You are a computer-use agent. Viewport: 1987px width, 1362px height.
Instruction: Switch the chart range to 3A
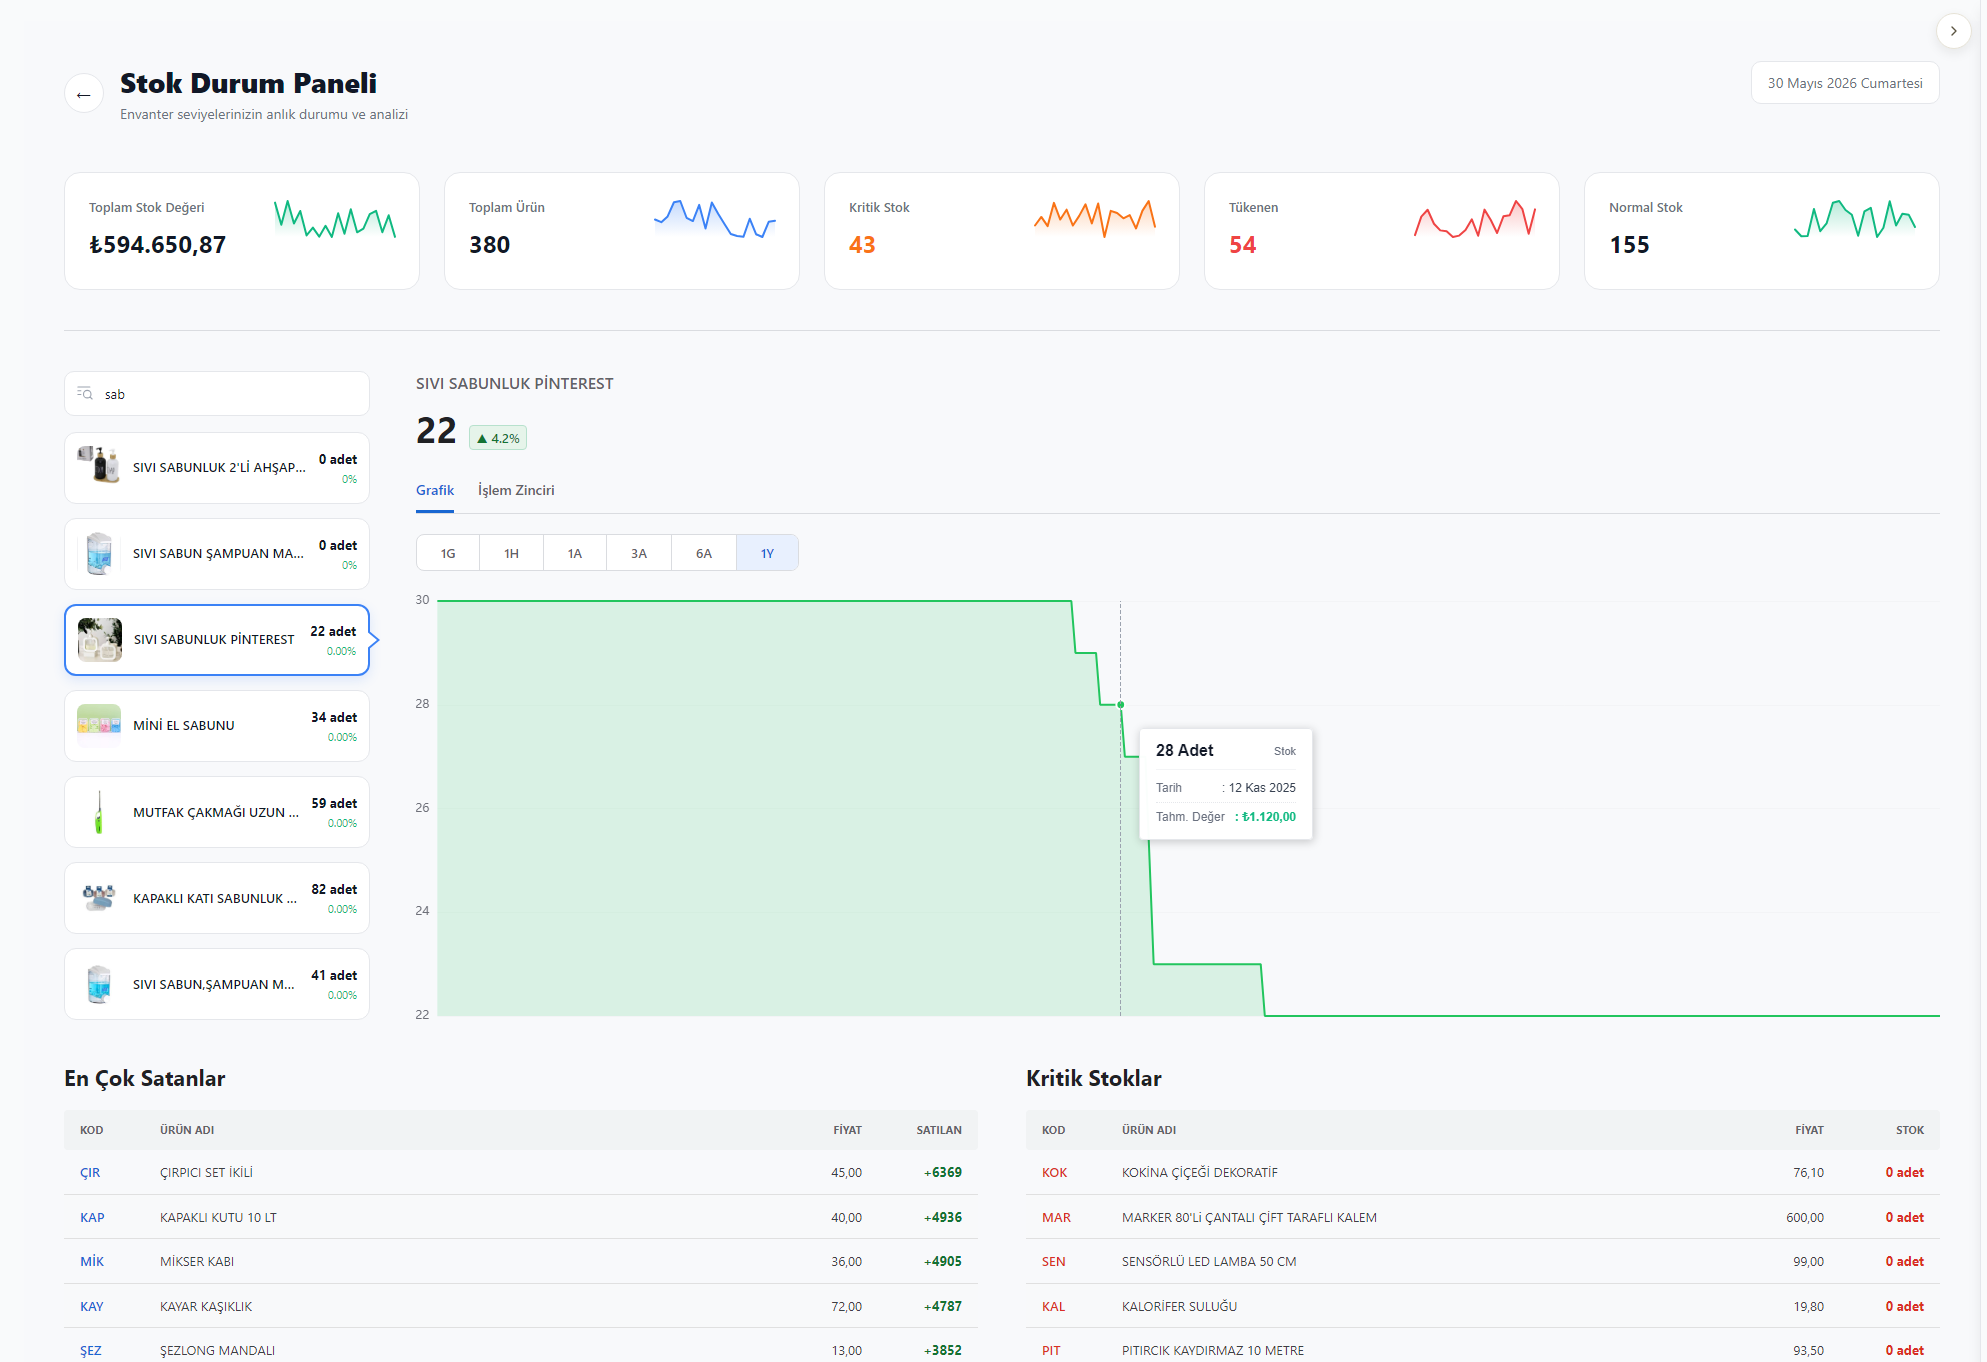click(639, 553)
